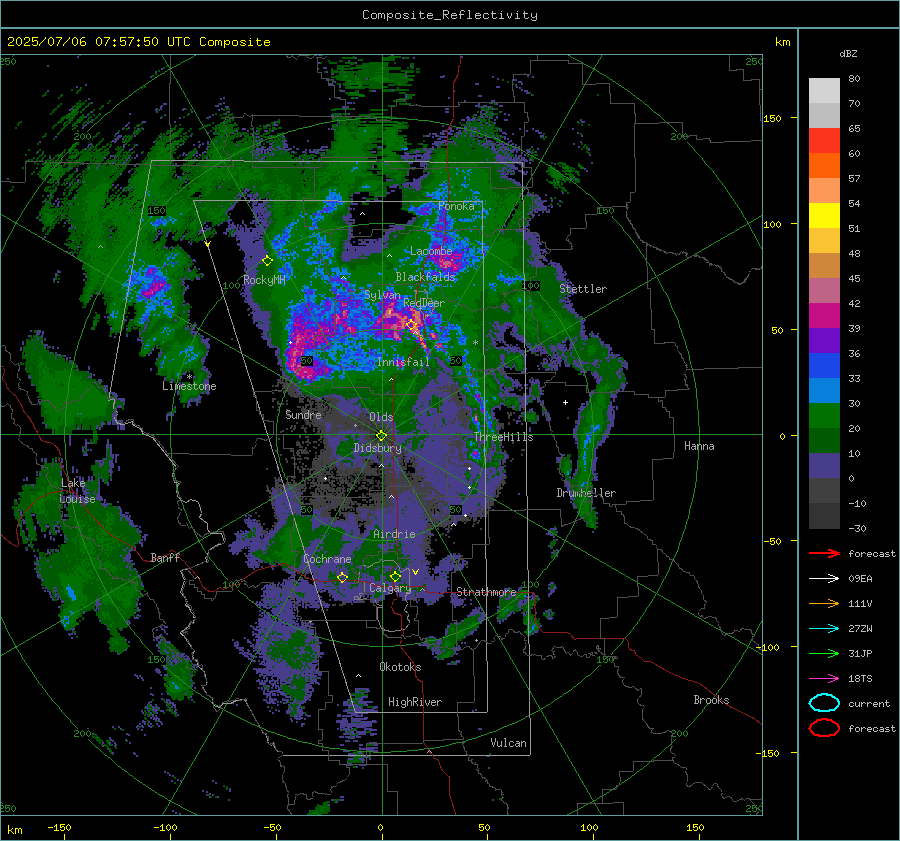Click the ThreeHills town label
900x841 pixels.
pos(503,437)
